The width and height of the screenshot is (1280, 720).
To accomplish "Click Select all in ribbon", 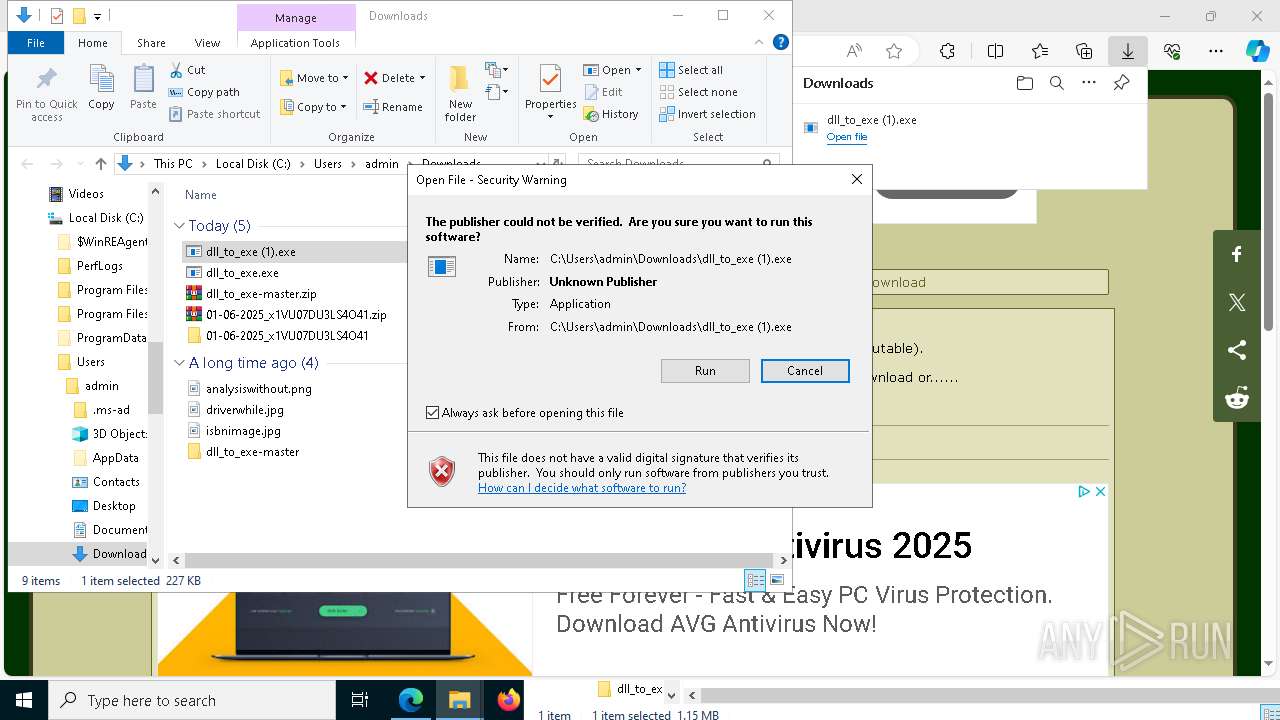I will coord(691,70).
